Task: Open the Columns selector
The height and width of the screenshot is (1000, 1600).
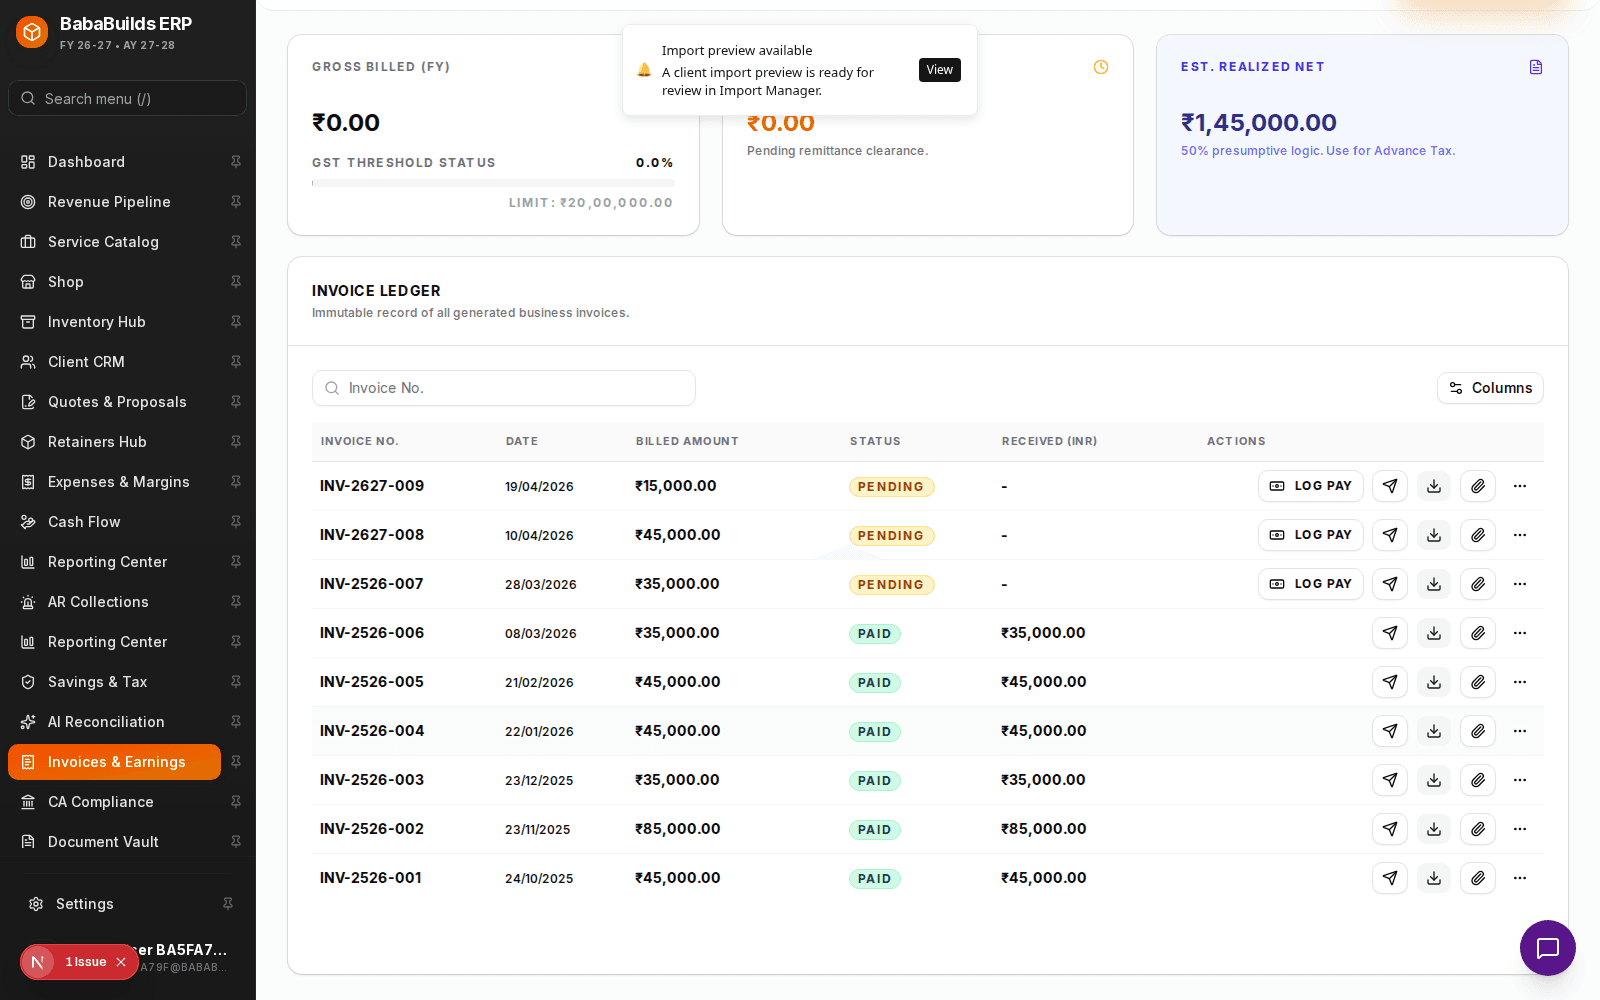Action: click(1490, 388)
